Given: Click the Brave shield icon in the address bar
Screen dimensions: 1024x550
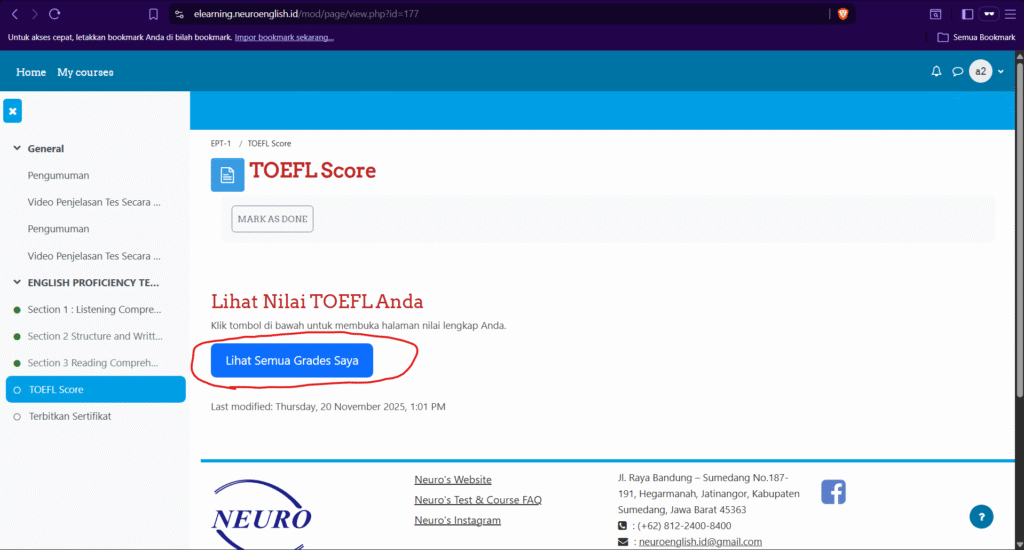Looking at the screenshot, I should (842, 14).
